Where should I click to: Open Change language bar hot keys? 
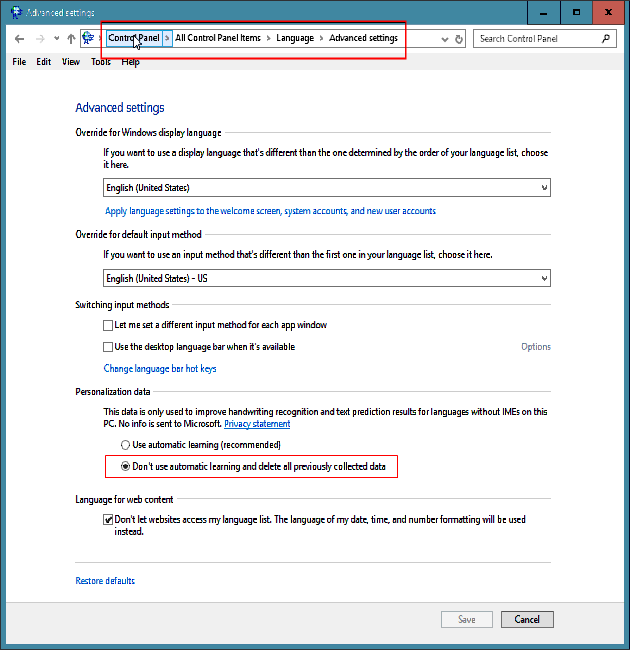pos(160,369)
